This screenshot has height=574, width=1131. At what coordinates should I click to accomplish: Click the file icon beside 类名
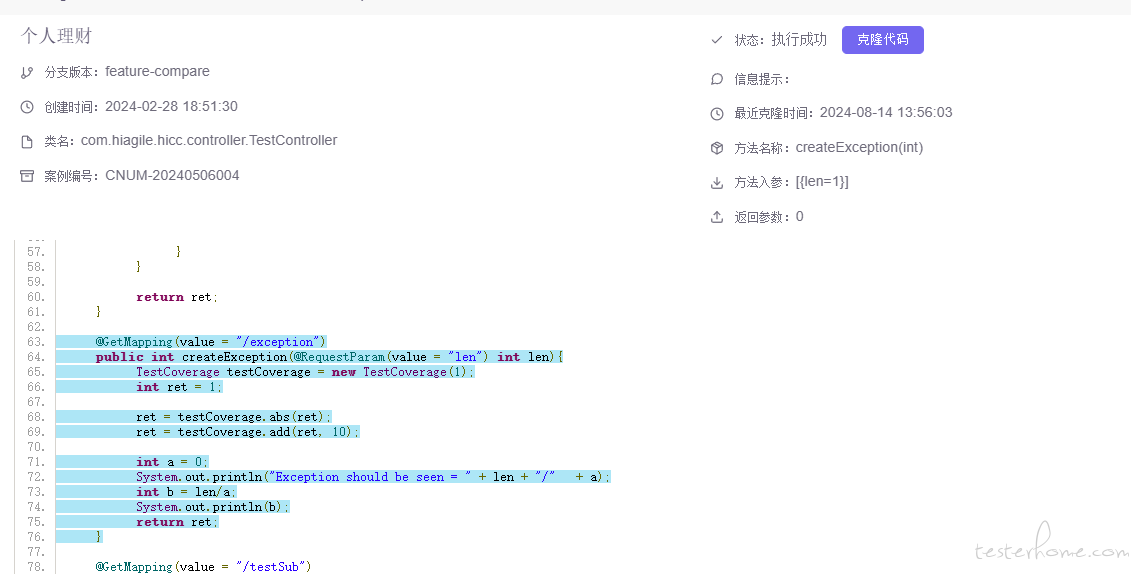coord(27,141)
